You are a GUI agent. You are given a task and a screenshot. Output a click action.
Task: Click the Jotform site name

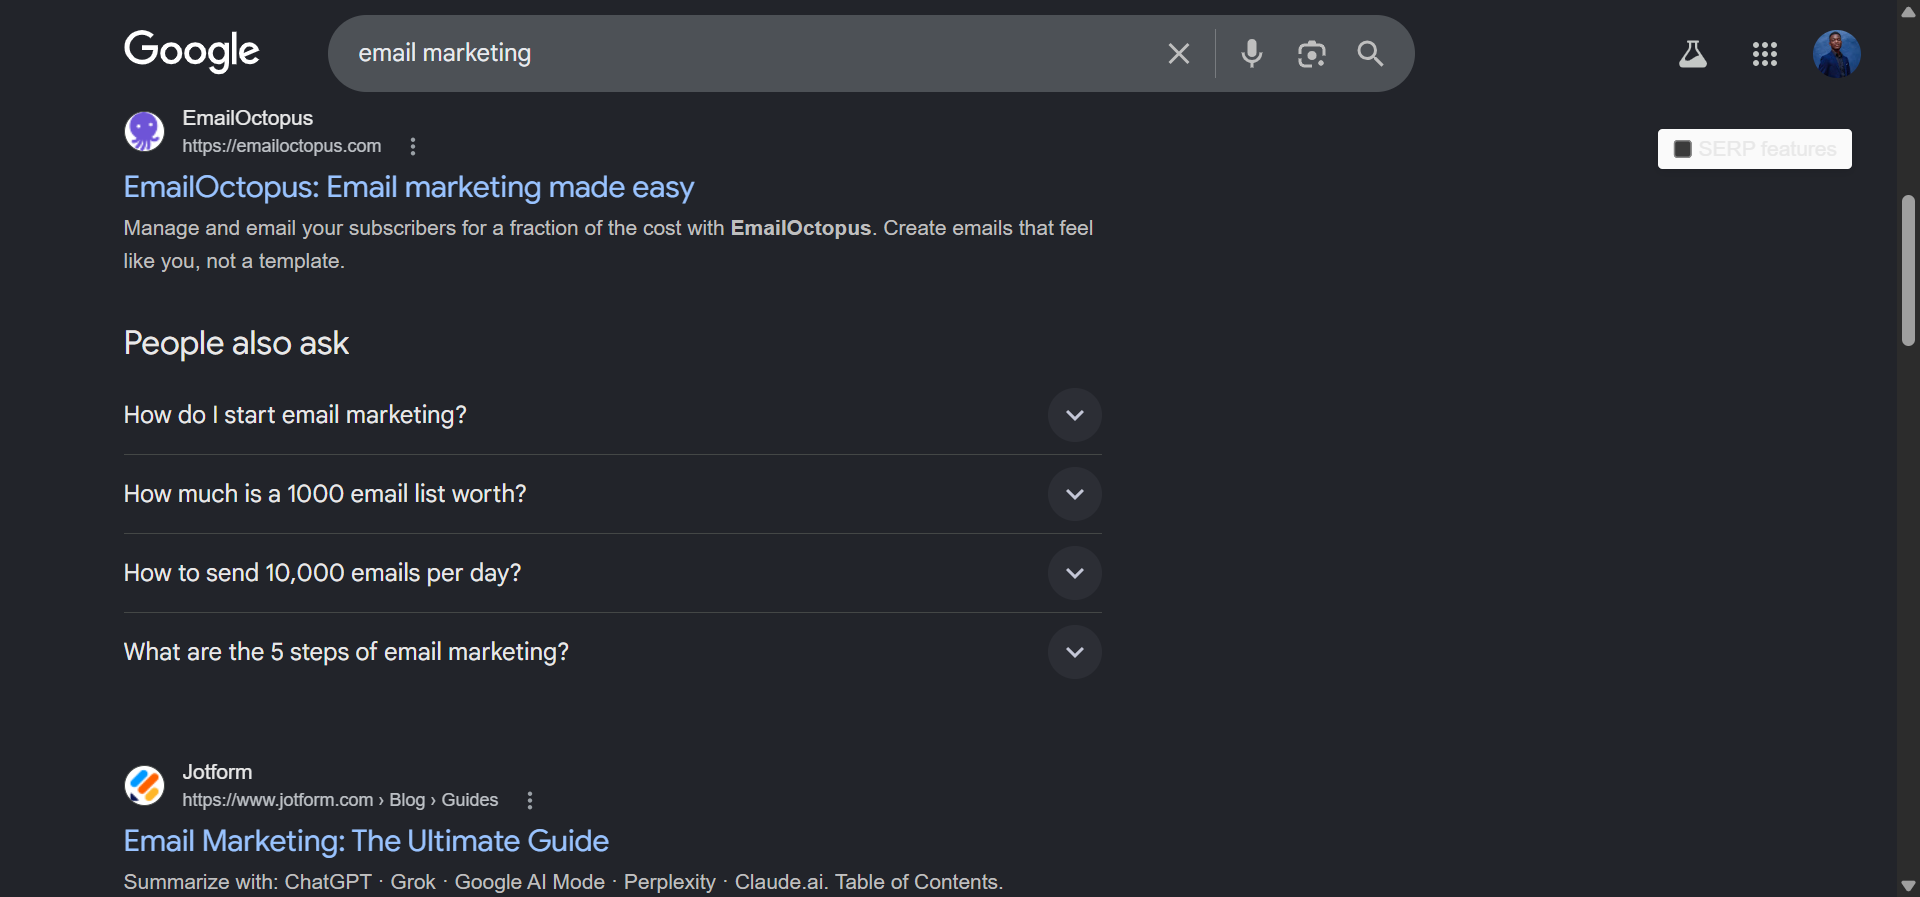pyautogui.click(x=217, y=772)
